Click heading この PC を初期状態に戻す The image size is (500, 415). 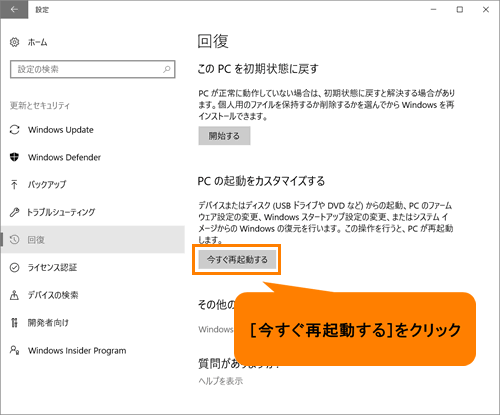click(x=258, y=69)
